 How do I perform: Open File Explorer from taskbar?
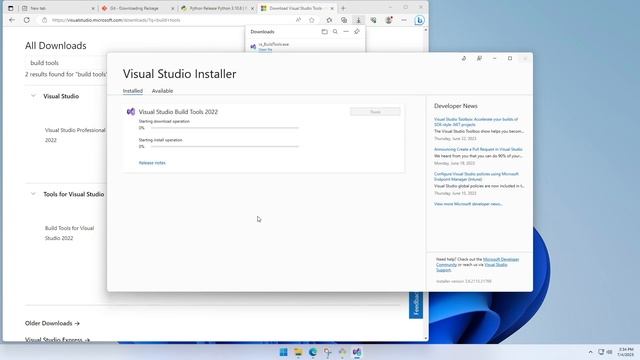coord(298,352)
